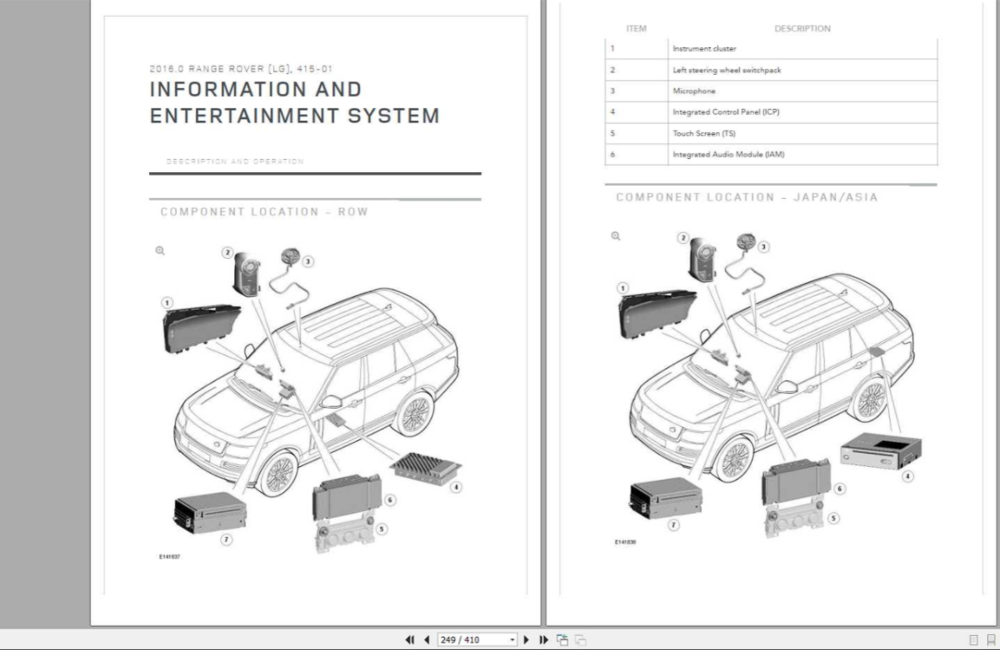Advance to the next page
The height and width of the screenshot is (650, 1000).
point(527,640)
